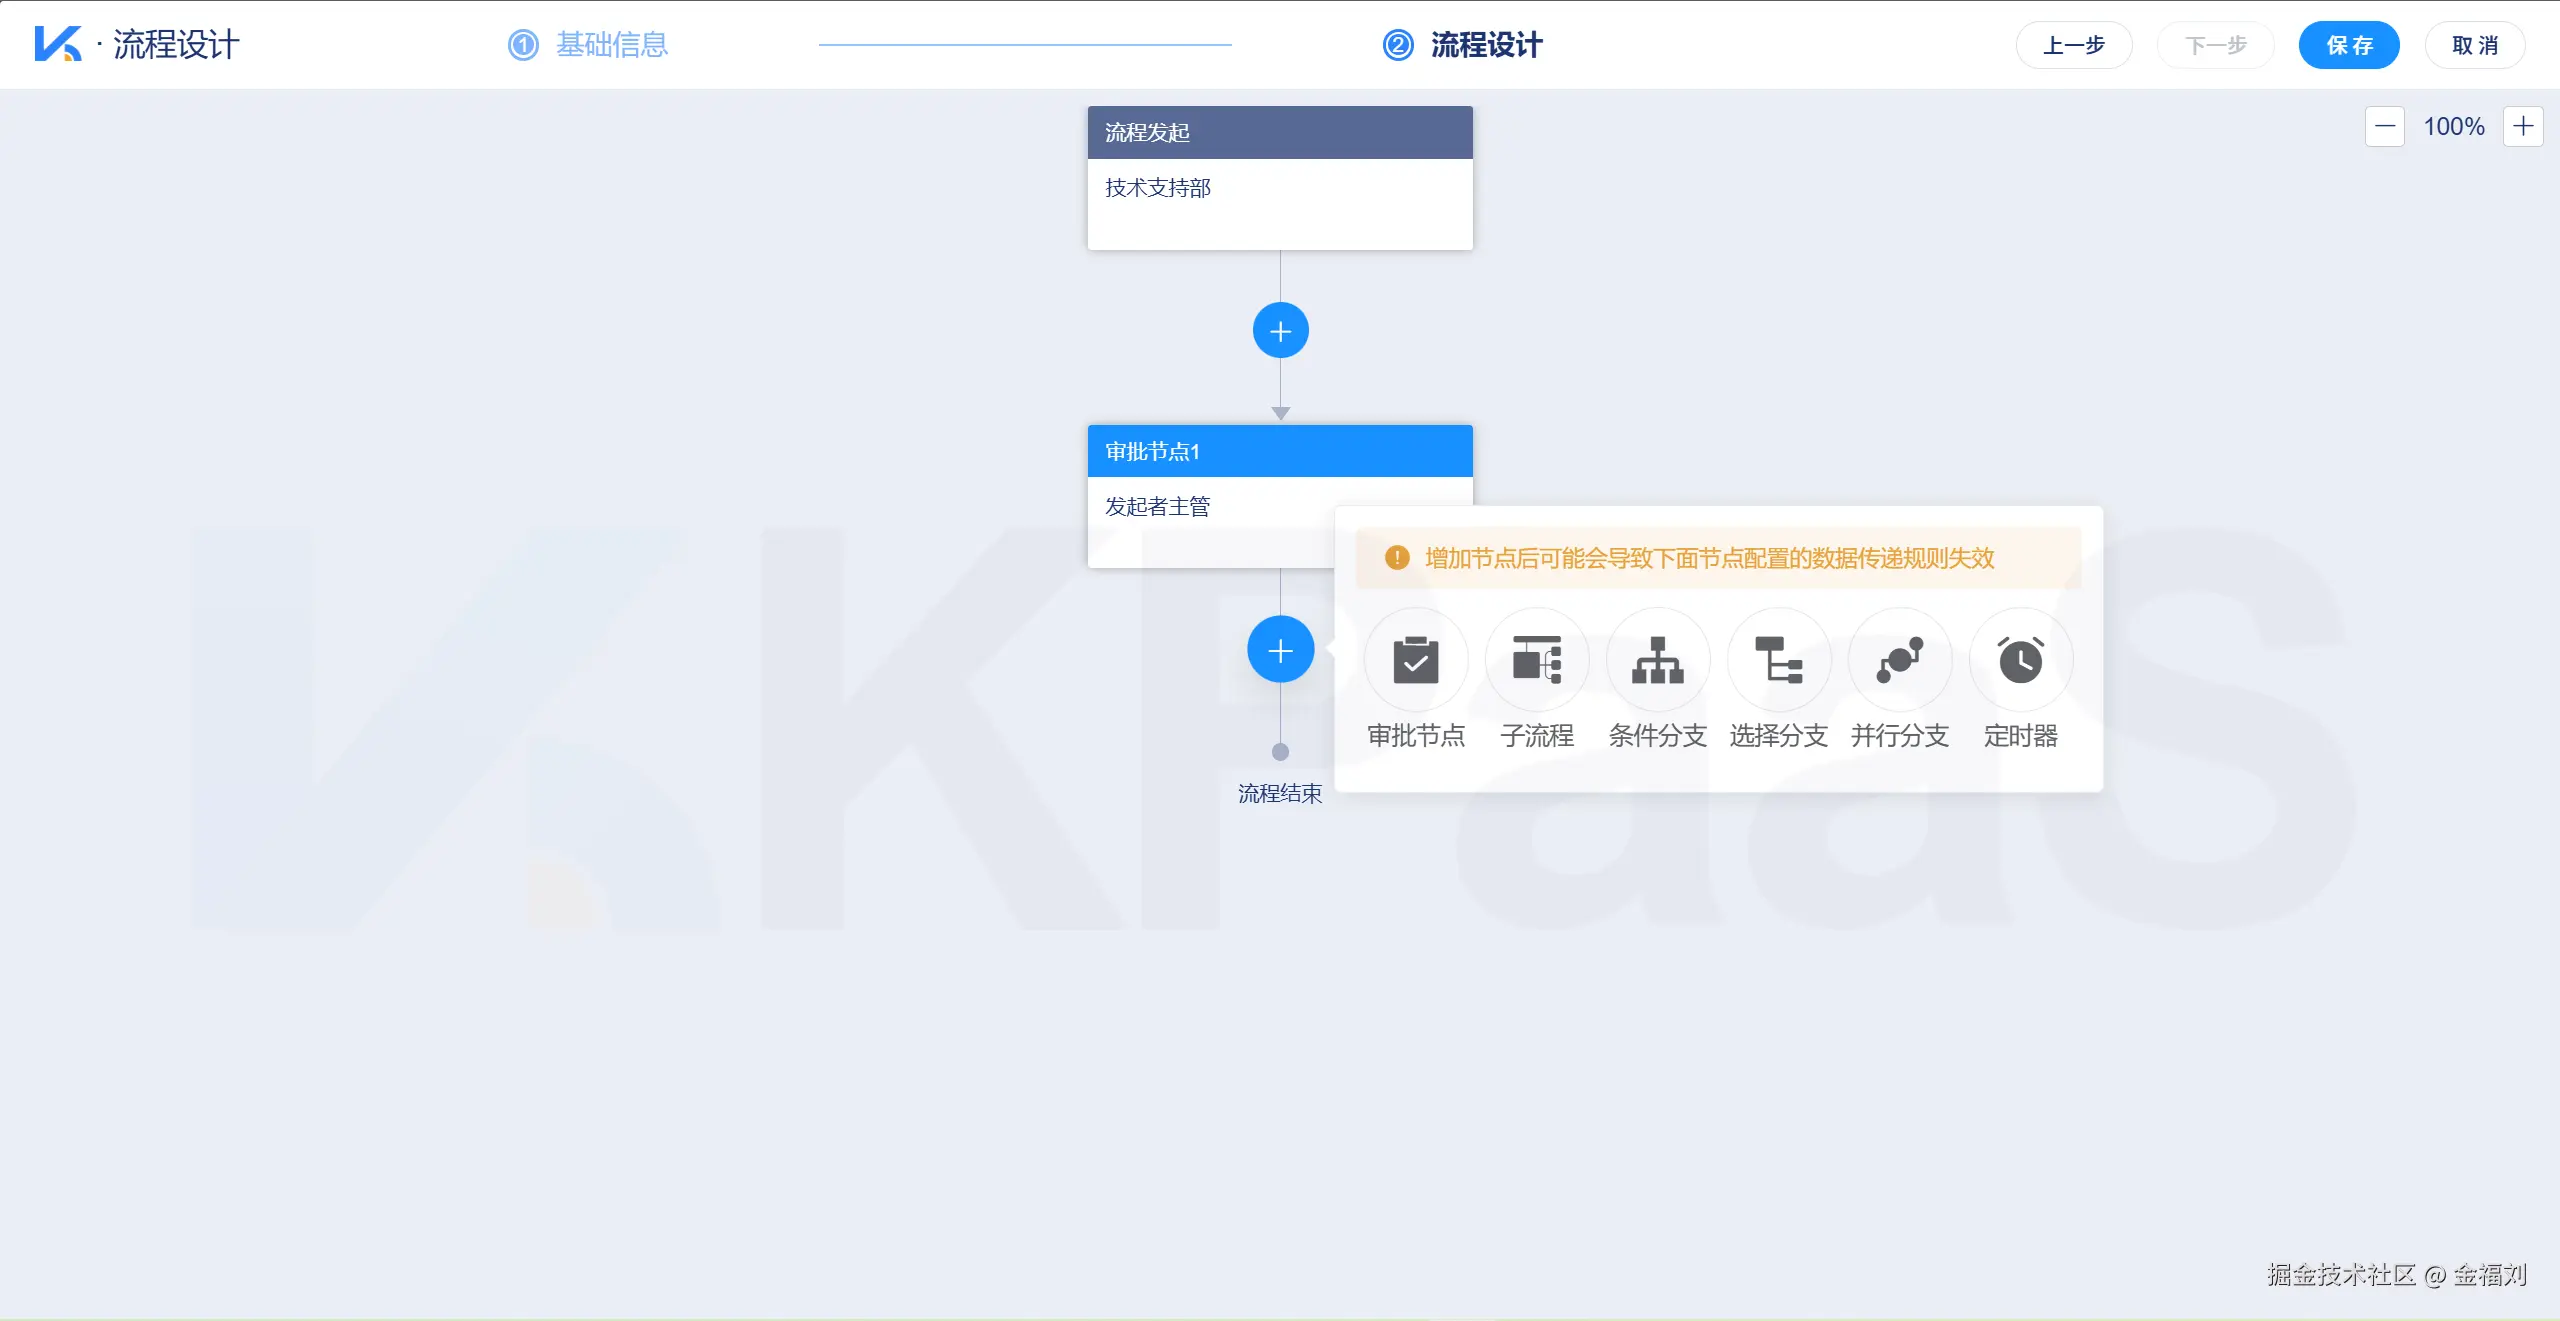
Task: Save the flow with 保存 button
Action: pos(2348,45)
